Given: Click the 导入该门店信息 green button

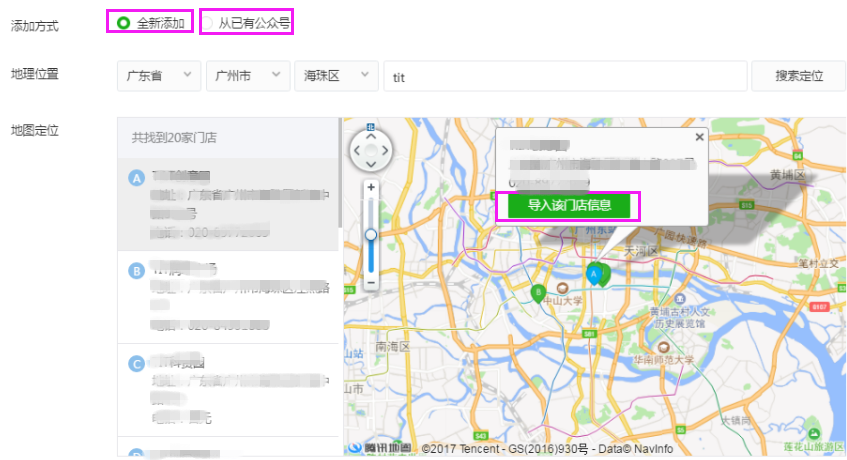Looking at the screenshot, I should coord(569,206).
